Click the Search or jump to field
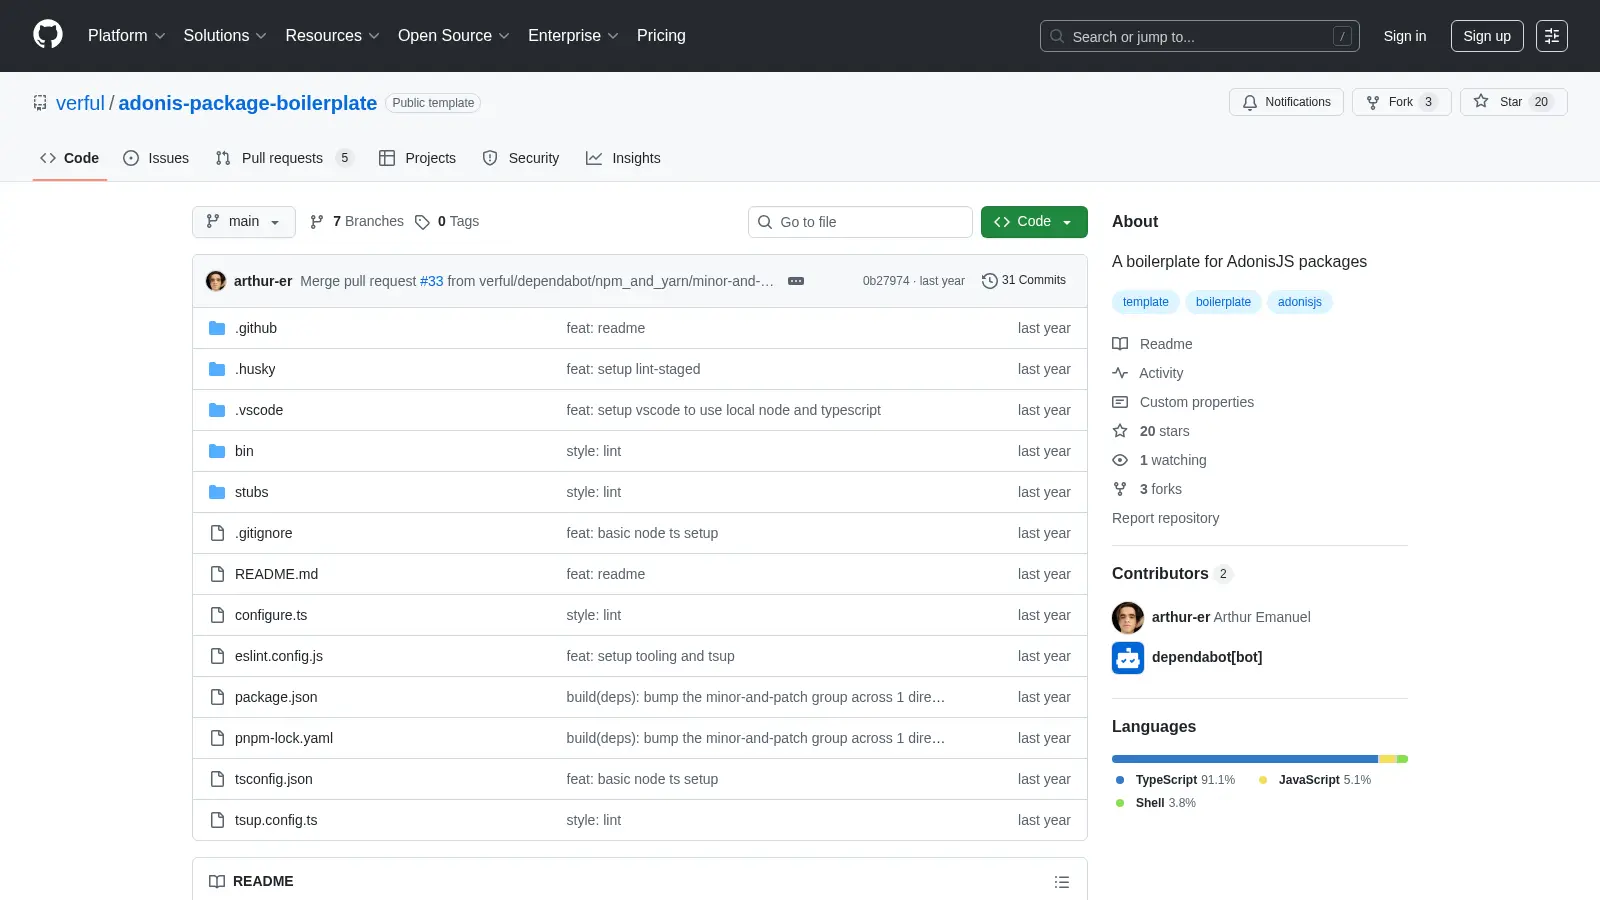The height and width of the screenshot is (900, 1600). pos(1199,36)
